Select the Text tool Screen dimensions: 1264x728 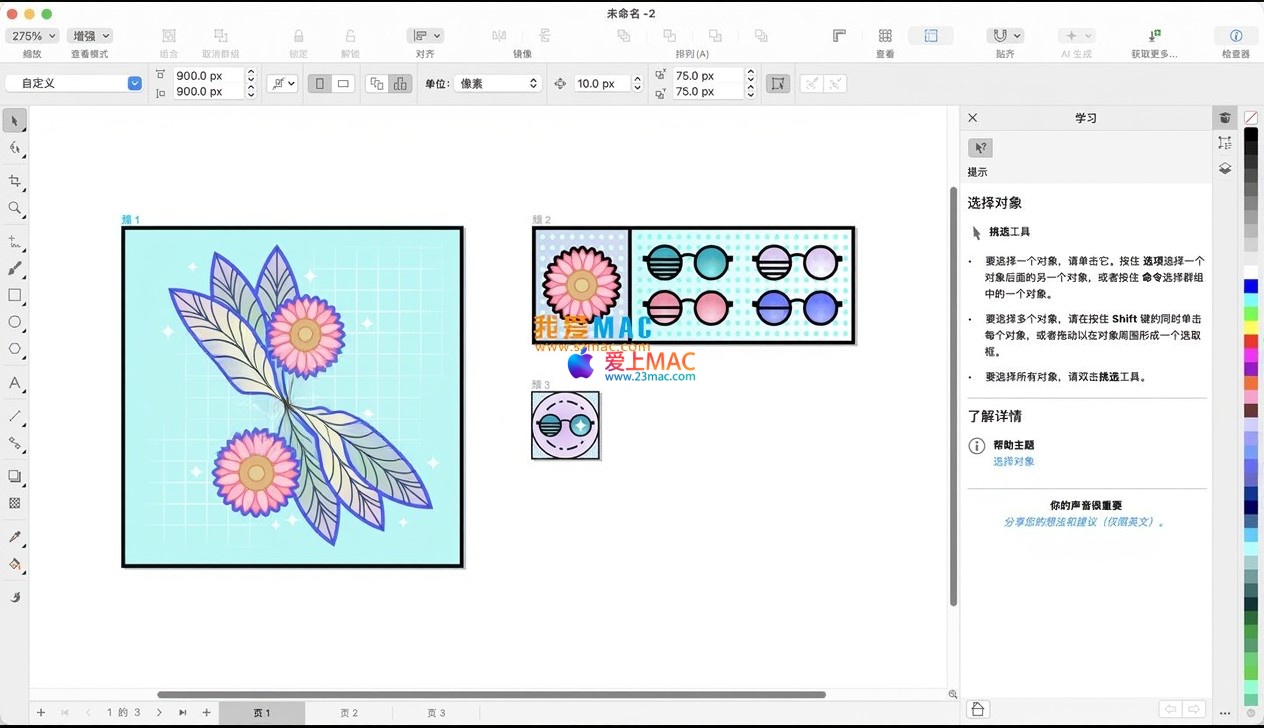[x=14, y=383]
